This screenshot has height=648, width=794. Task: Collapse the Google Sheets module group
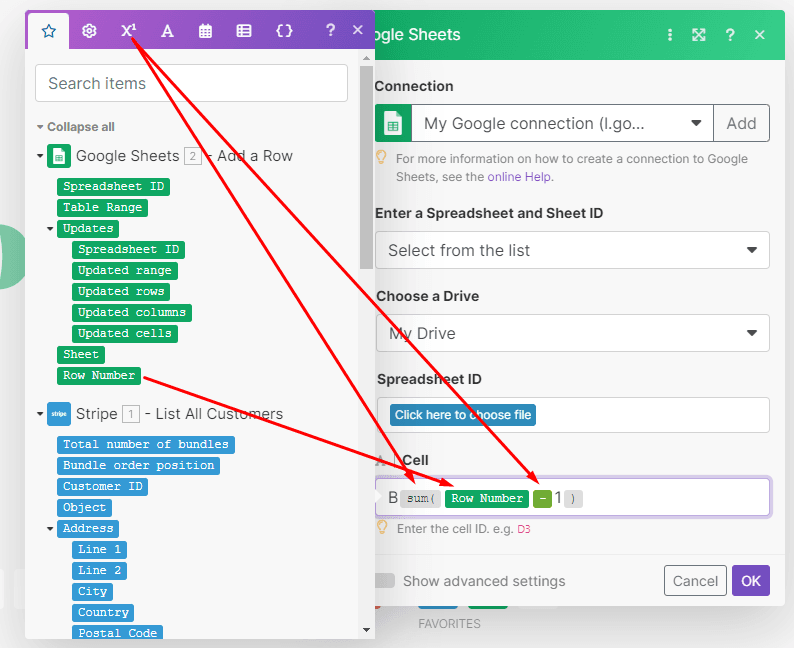pyautogui.click(x=40, y=156)
